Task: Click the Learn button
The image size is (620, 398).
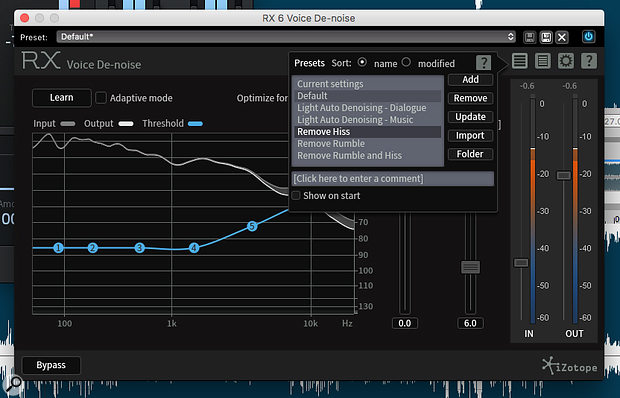Action: 62,98
